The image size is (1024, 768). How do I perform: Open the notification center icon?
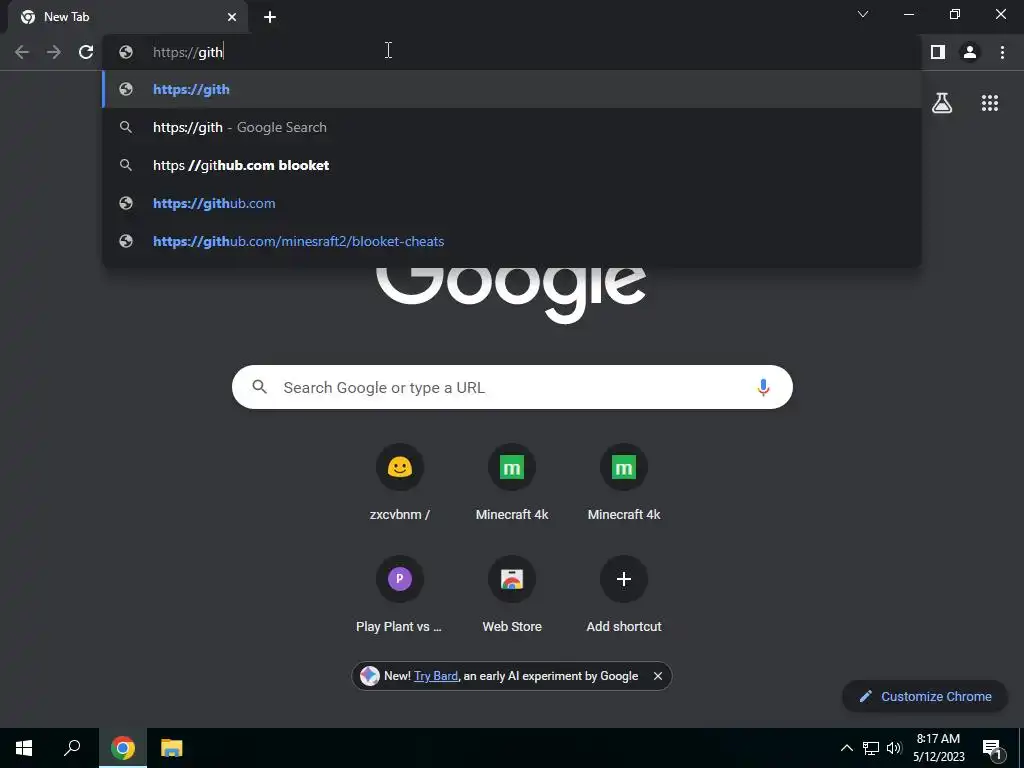[992, 749]
